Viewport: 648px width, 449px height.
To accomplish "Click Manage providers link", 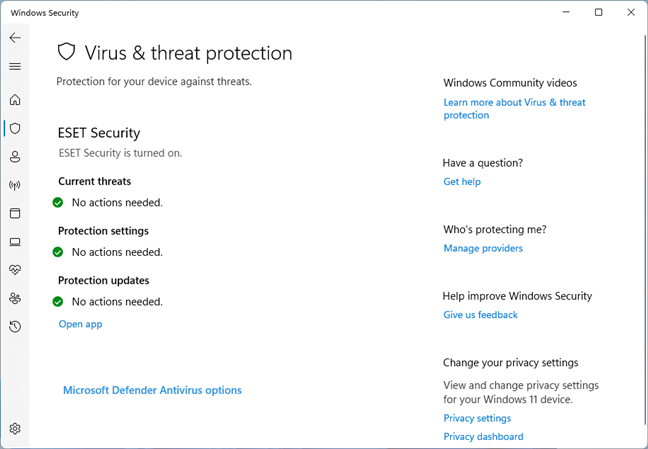I will (483, 248).
